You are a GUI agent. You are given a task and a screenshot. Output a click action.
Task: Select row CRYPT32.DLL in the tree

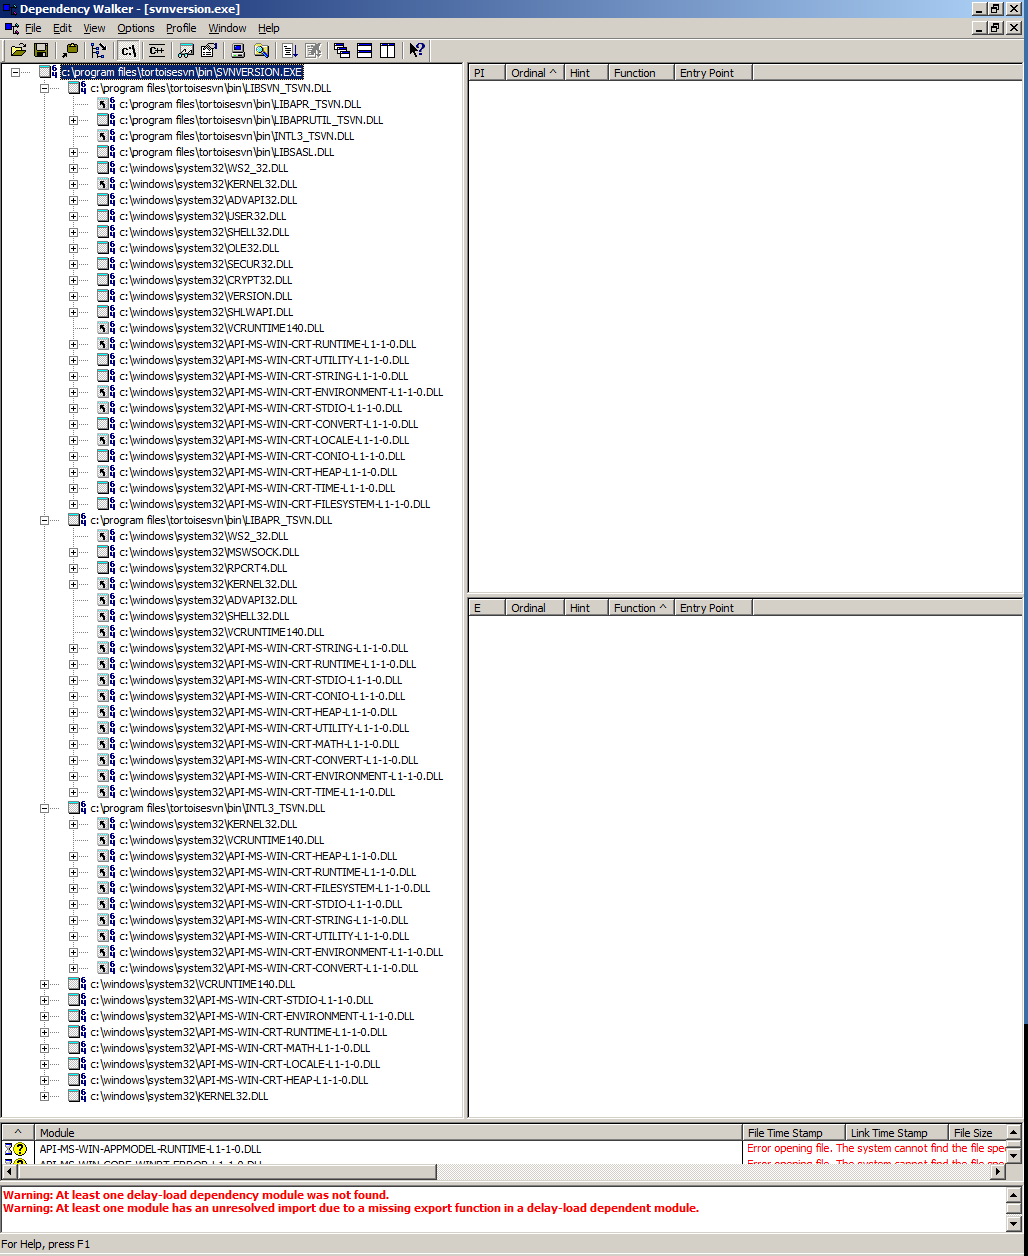206,280
